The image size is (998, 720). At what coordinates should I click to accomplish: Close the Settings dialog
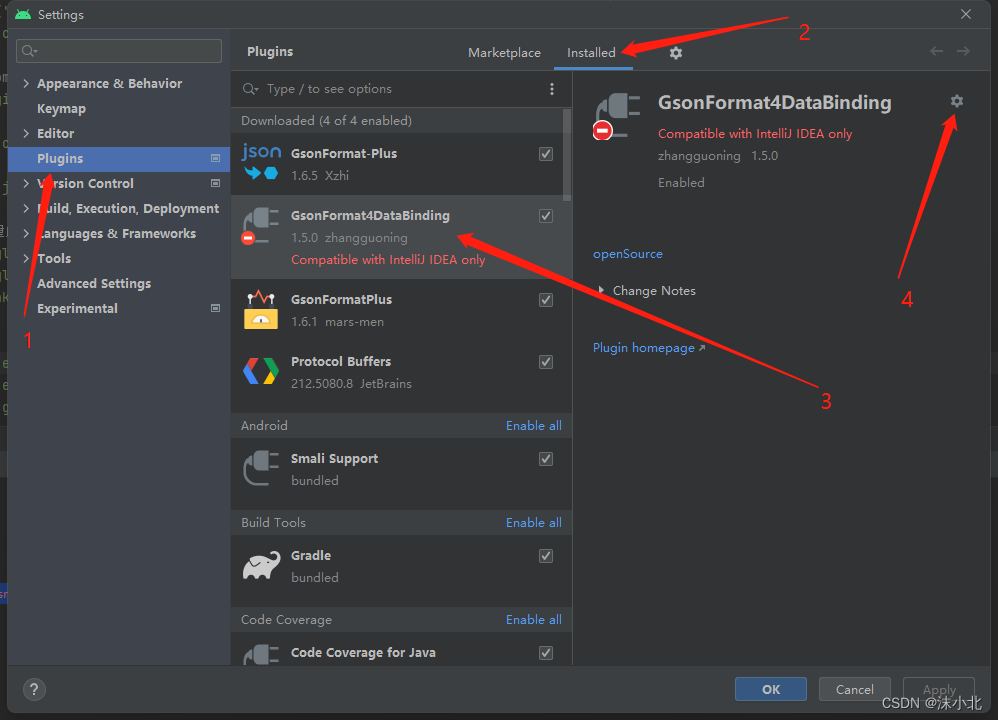966,14
